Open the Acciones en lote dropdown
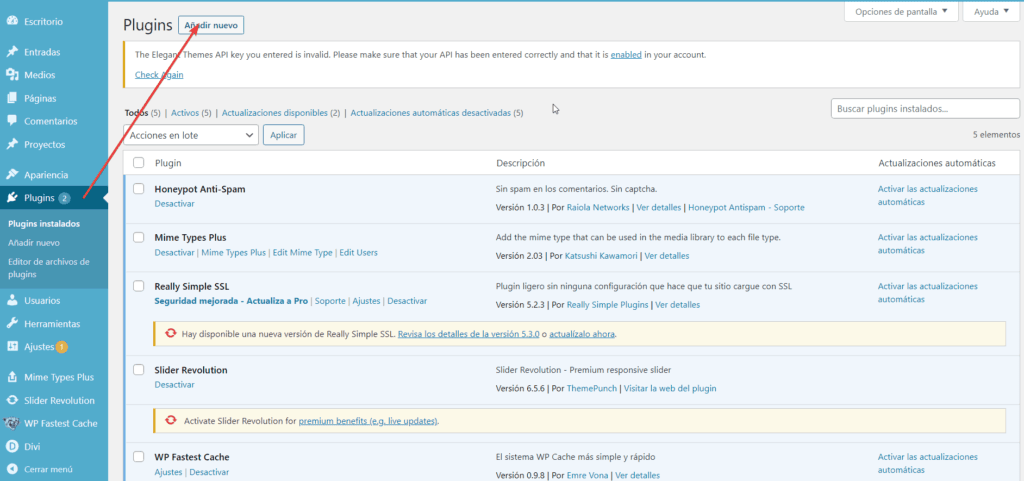Viewport: 1024px width, 481px height. point(191,135)
